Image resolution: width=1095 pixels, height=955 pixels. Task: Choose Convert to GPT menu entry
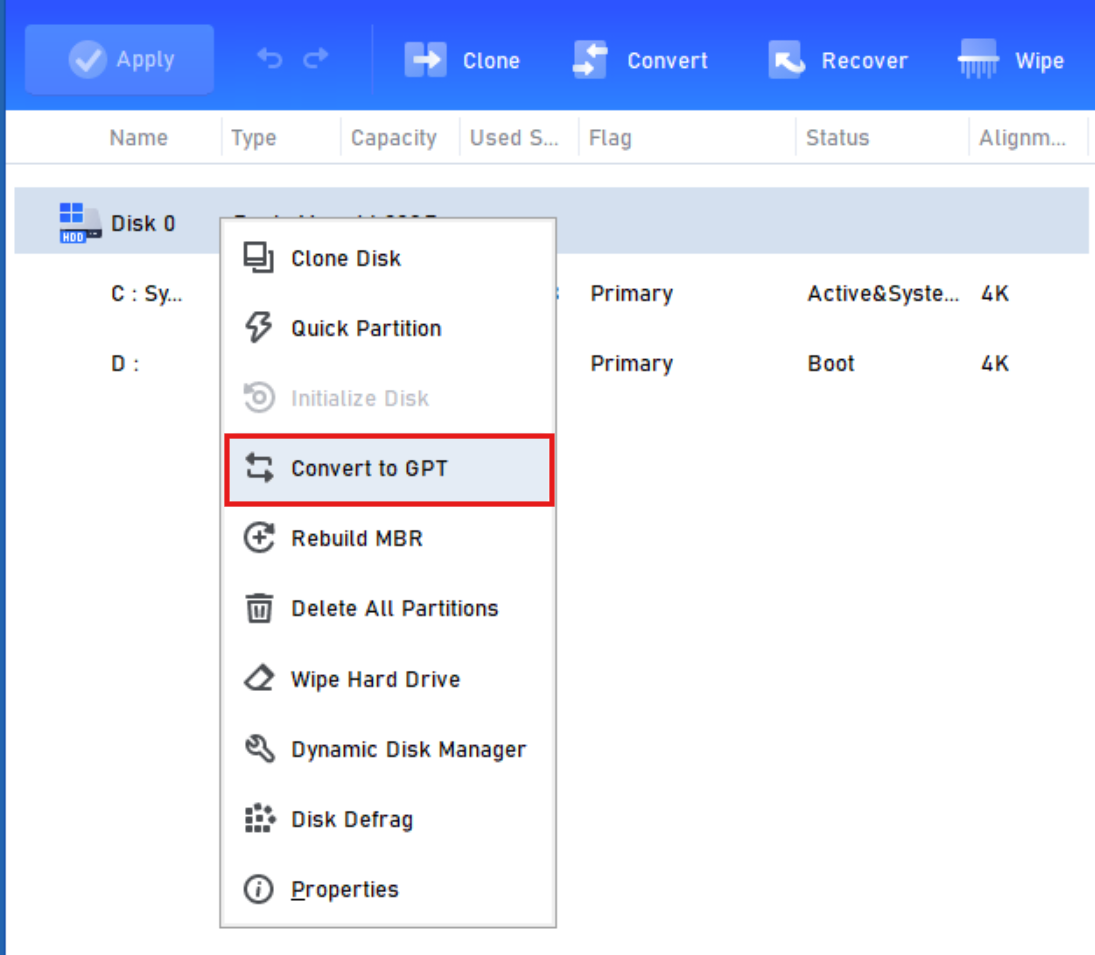pos(369,468)
